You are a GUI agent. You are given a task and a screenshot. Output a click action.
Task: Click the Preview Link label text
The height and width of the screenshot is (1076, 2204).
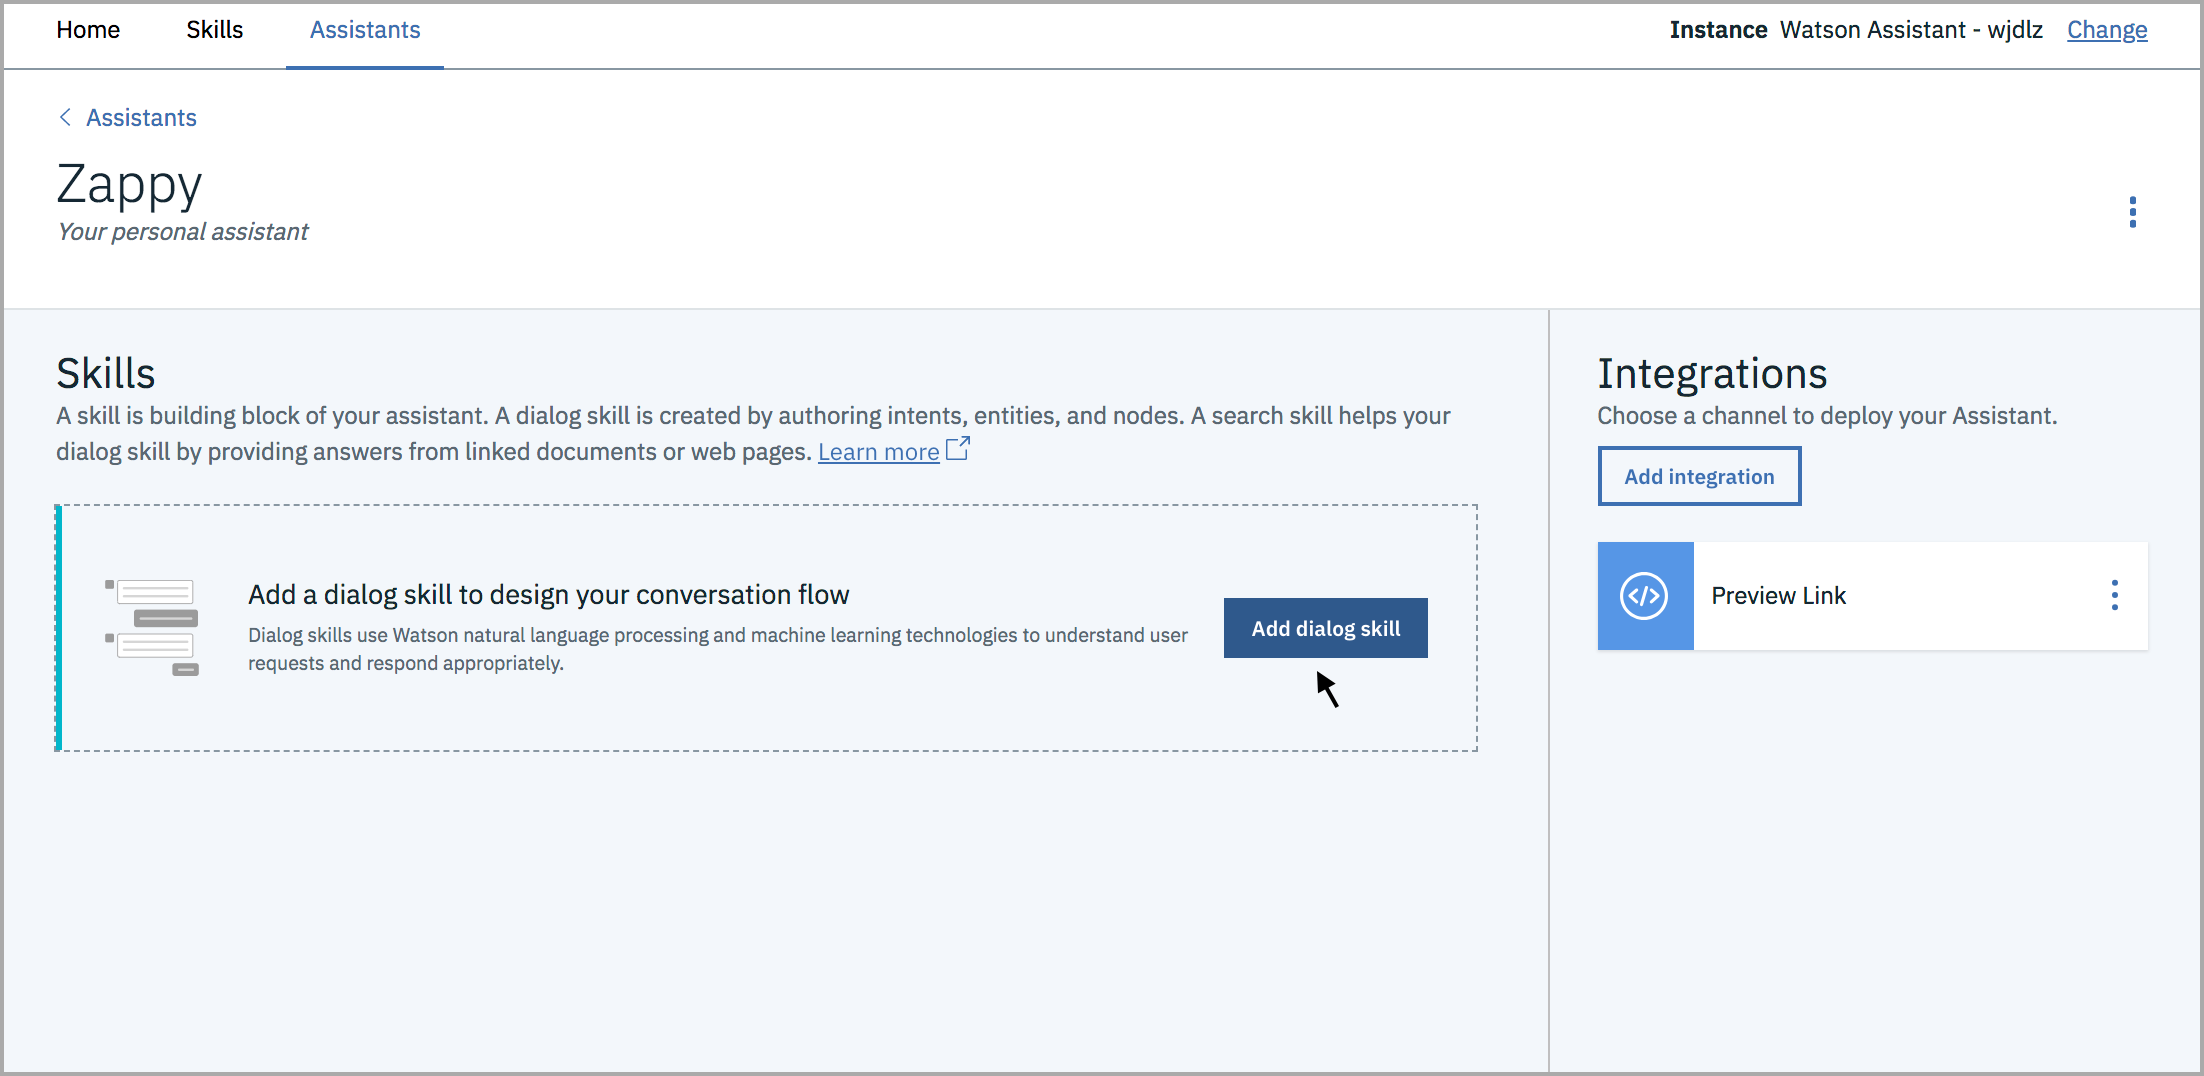pos(1778,595)
